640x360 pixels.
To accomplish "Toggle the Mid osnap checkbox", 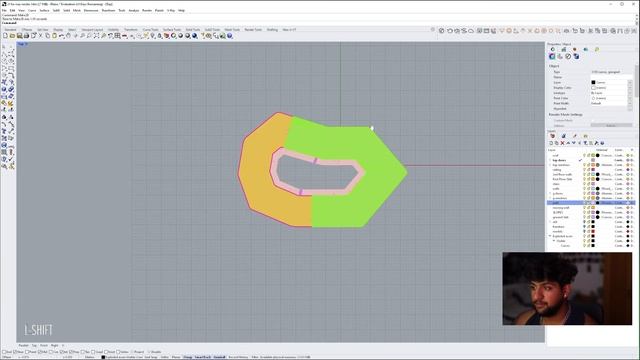I will click(40, 352).
